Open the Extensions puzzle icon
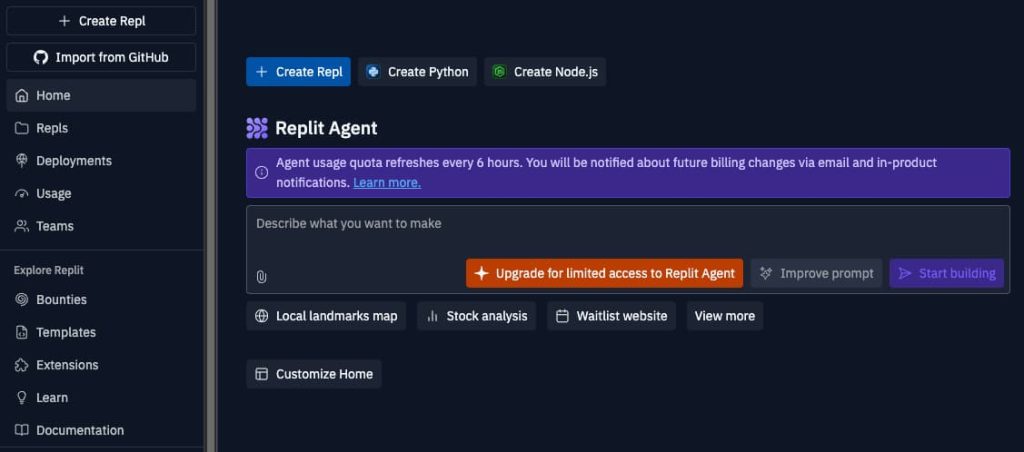 22,365
